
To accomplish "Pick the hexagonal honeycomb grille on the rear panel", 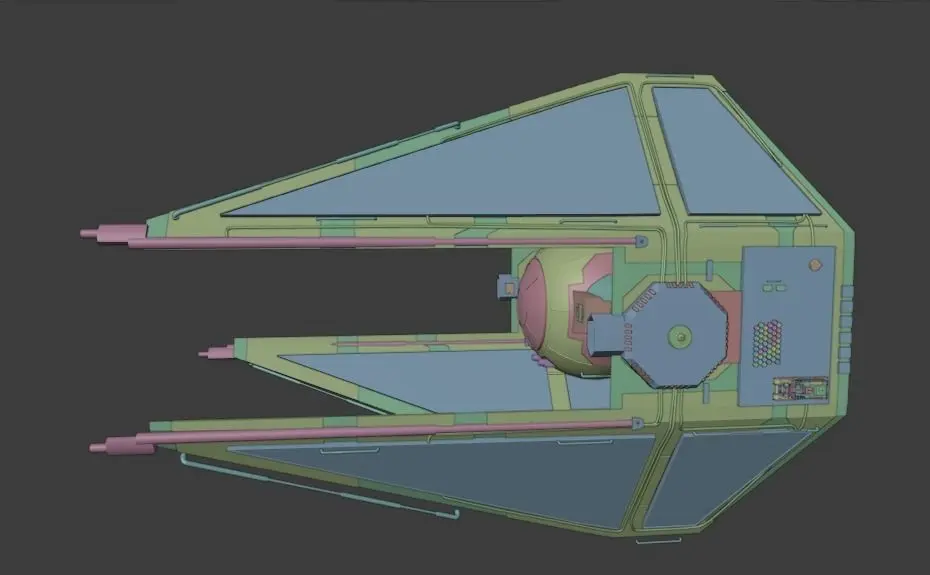I will 767,343.
